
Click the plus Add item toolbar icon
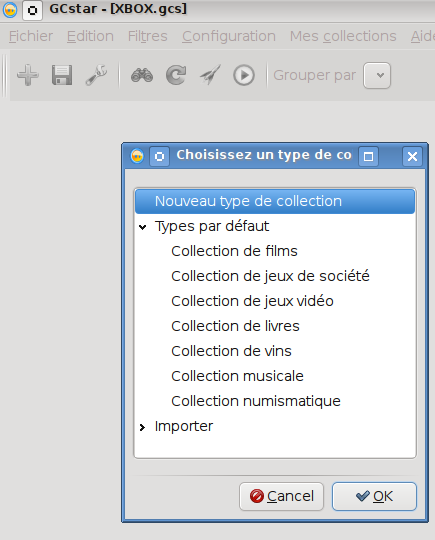click(x=28, y=75)
